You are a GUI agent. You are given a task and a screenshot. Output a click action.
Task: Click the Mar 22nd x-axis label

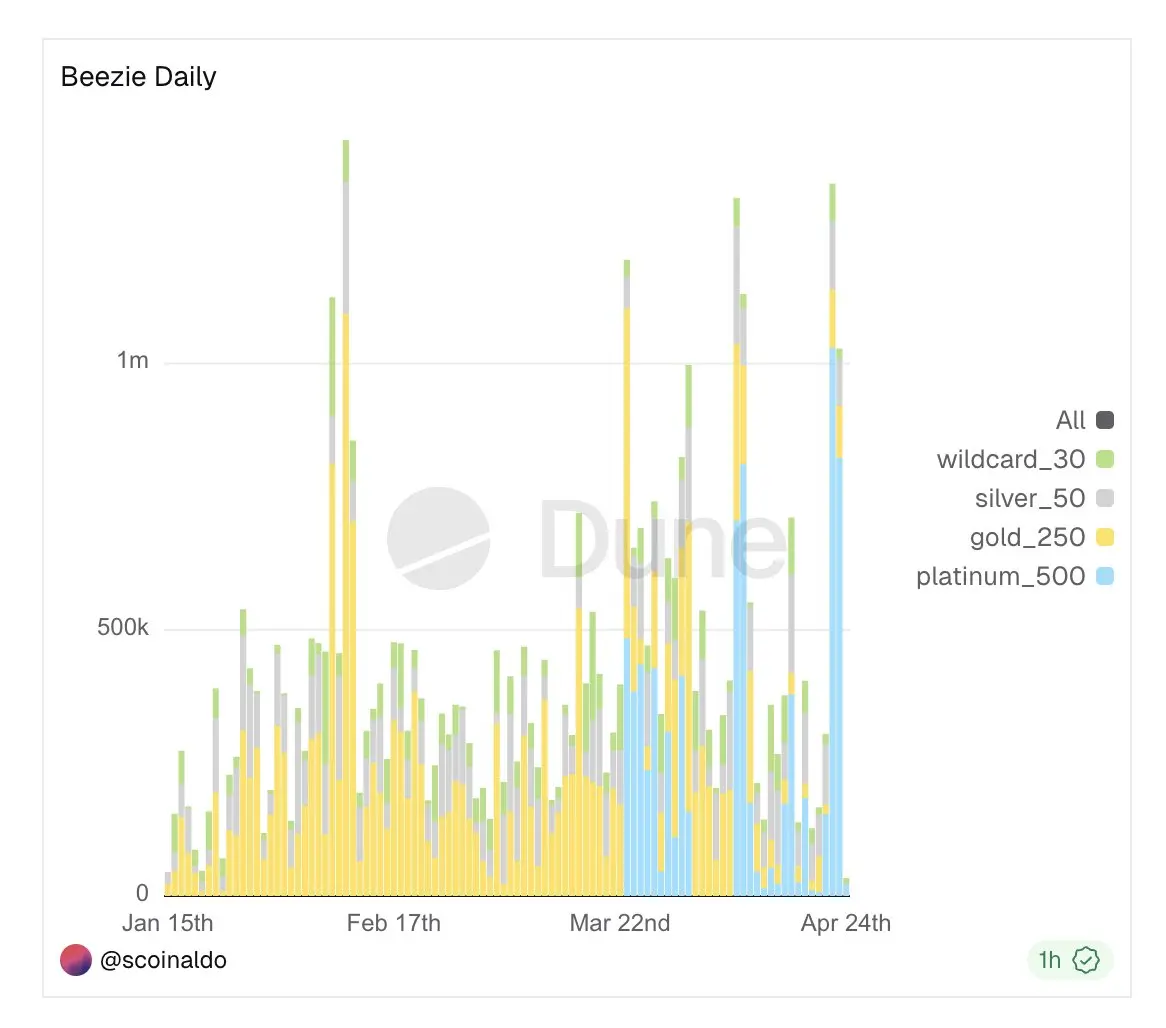coord(620,923)
